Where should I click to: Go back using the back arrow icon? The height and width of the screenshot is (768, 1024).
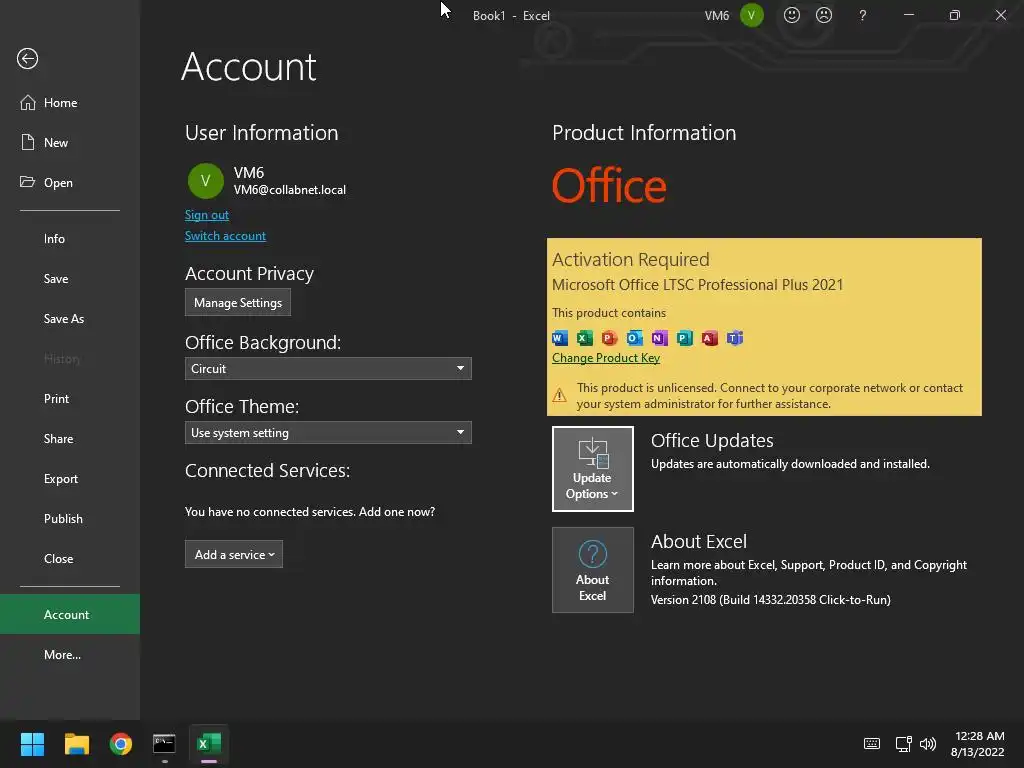tap(27, 59)
